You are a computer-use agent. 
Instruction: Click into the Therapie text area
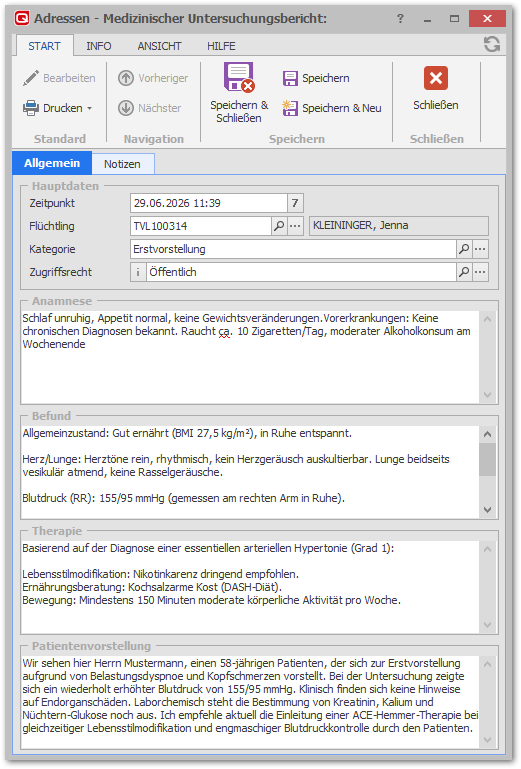click(x=250, y=587)
